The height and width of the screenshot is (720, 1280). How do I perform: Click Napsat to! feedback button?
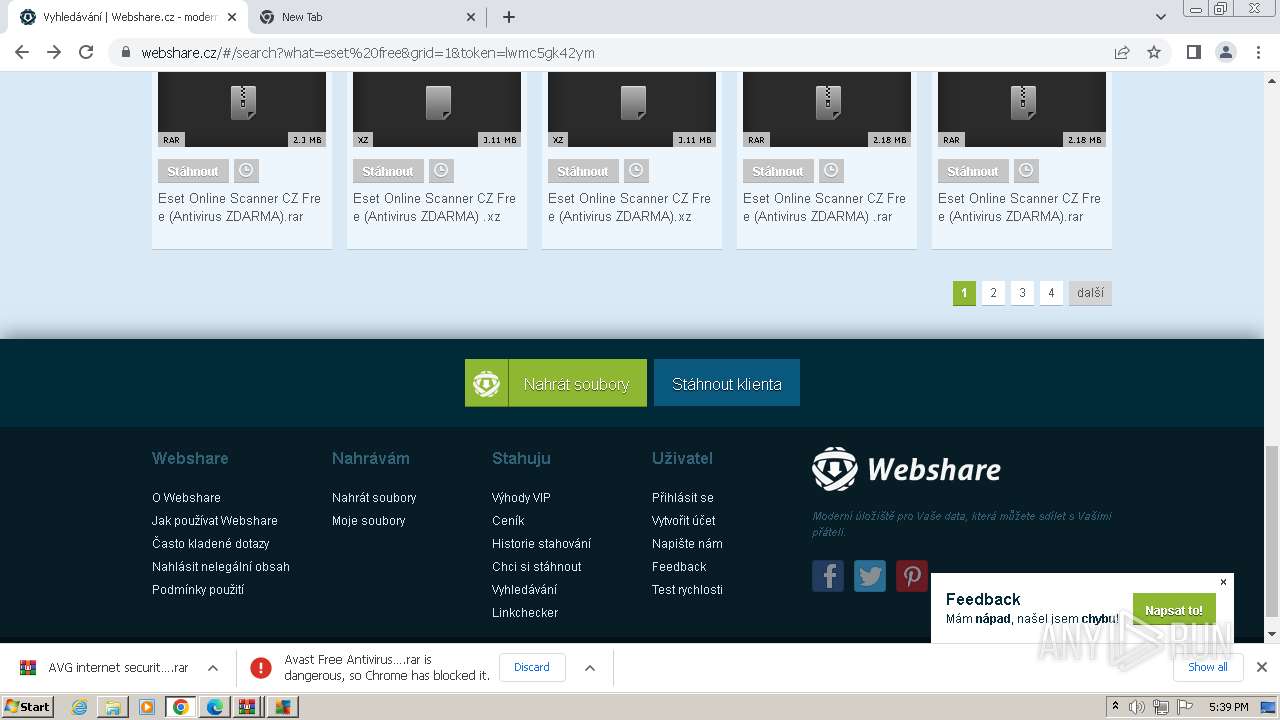click(1174, 610)
